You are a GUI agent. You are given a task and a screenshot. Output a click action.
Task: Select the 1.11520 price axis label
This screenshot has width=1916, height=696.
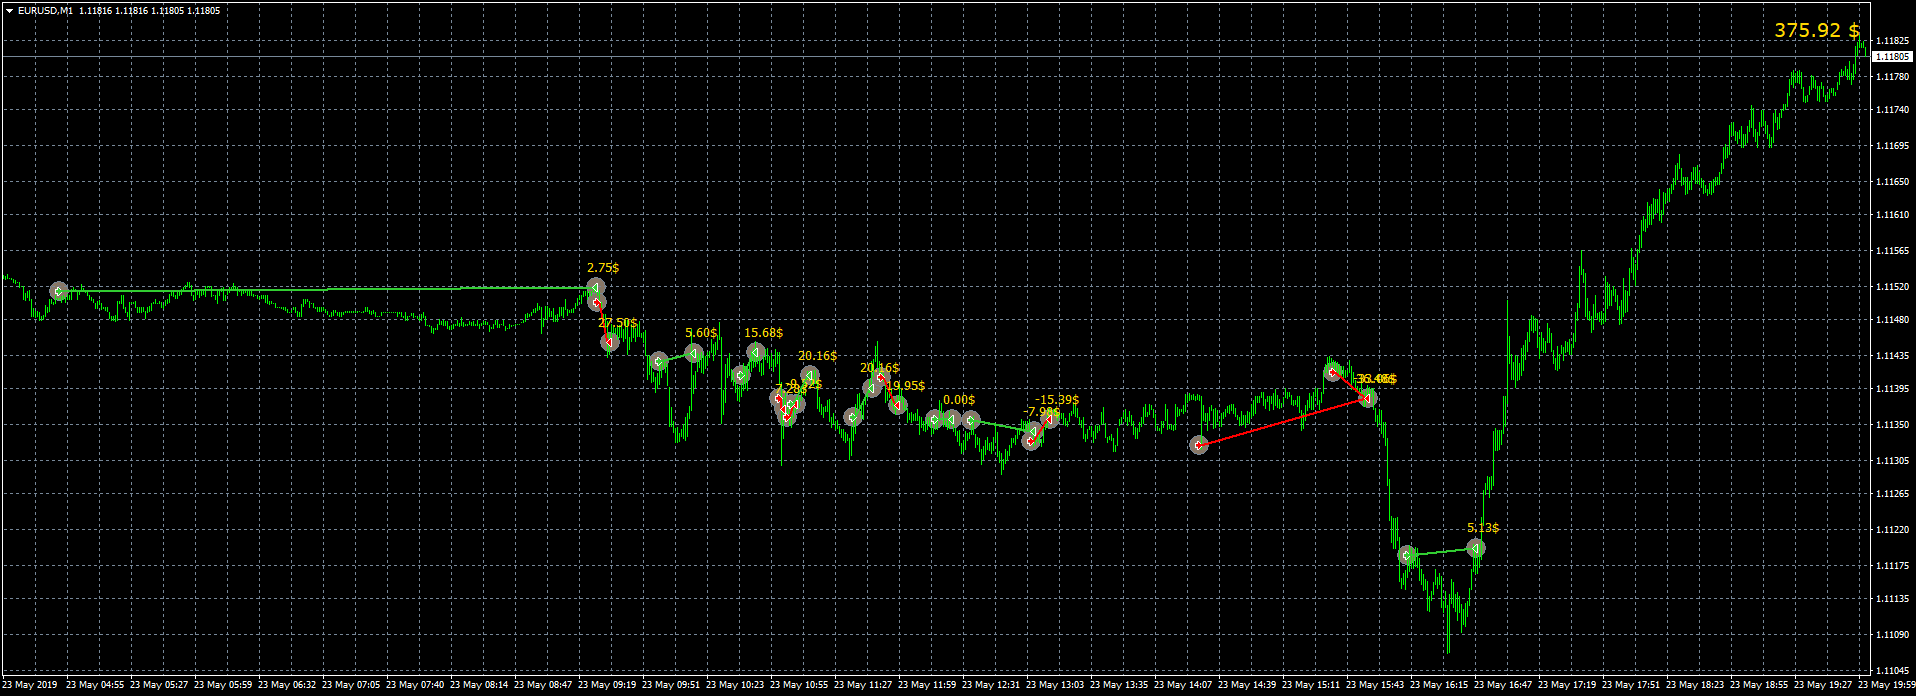tap(1890, 287)
